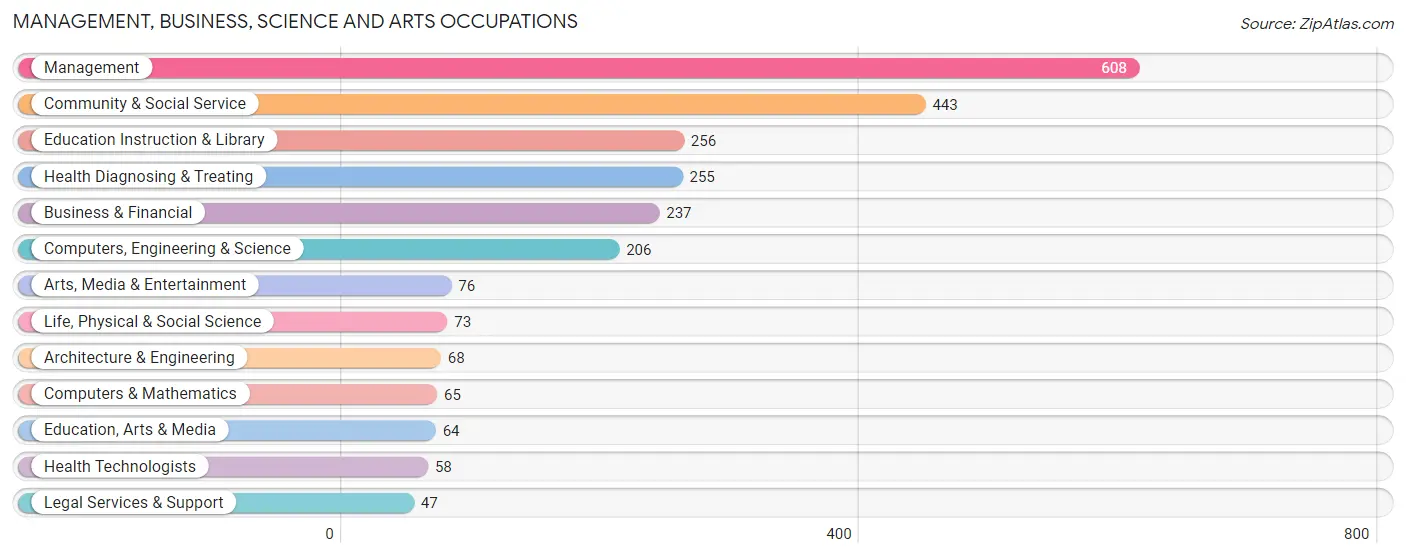Click the Architecture & Engineering label

(139, 358)
